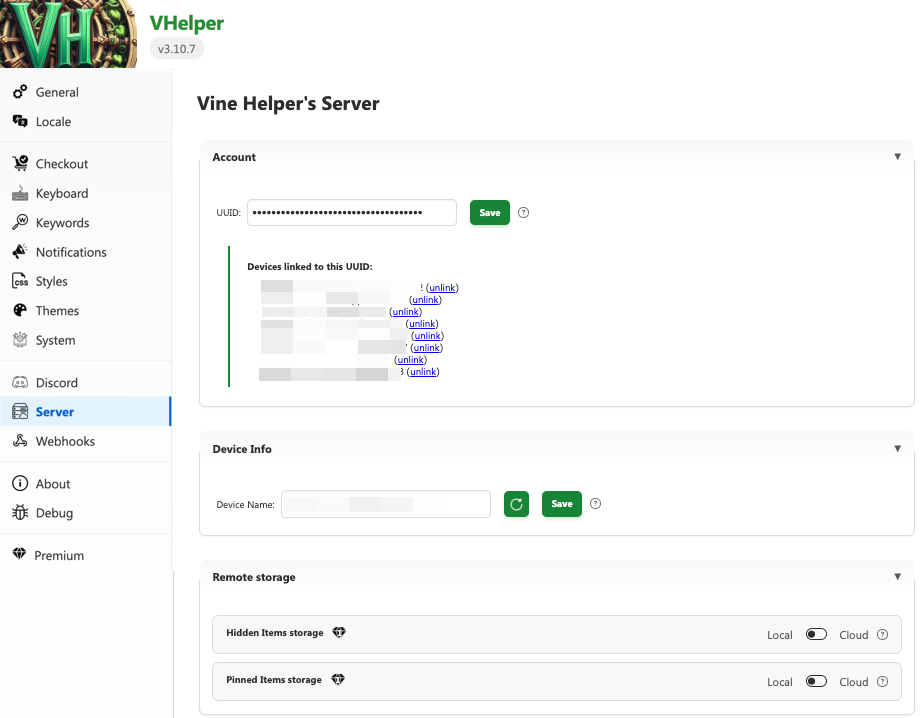Click premium diamond icon beside Hidden Items storage
This screenshot has height=718, width=921.
[x=339, y=633]
